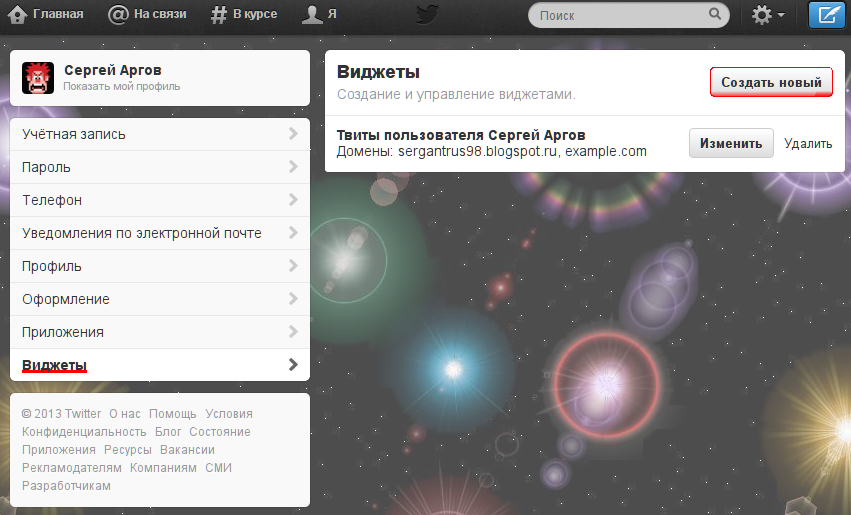The width and height of the screenshot is (851, 515).
Task: Open the О нас footer link
Action: coord(125,414)
